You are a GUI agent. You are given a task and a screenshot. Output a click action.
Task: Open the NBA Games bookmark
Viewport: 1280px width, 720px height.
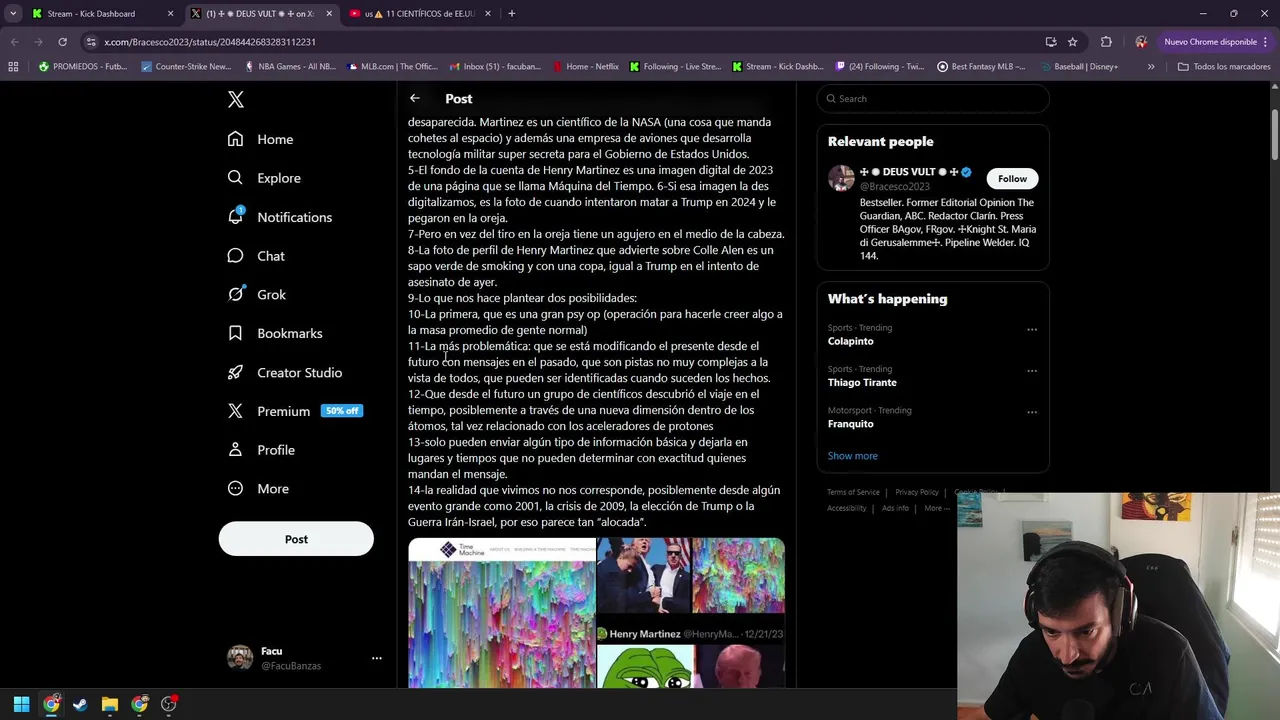click(291, 67)
